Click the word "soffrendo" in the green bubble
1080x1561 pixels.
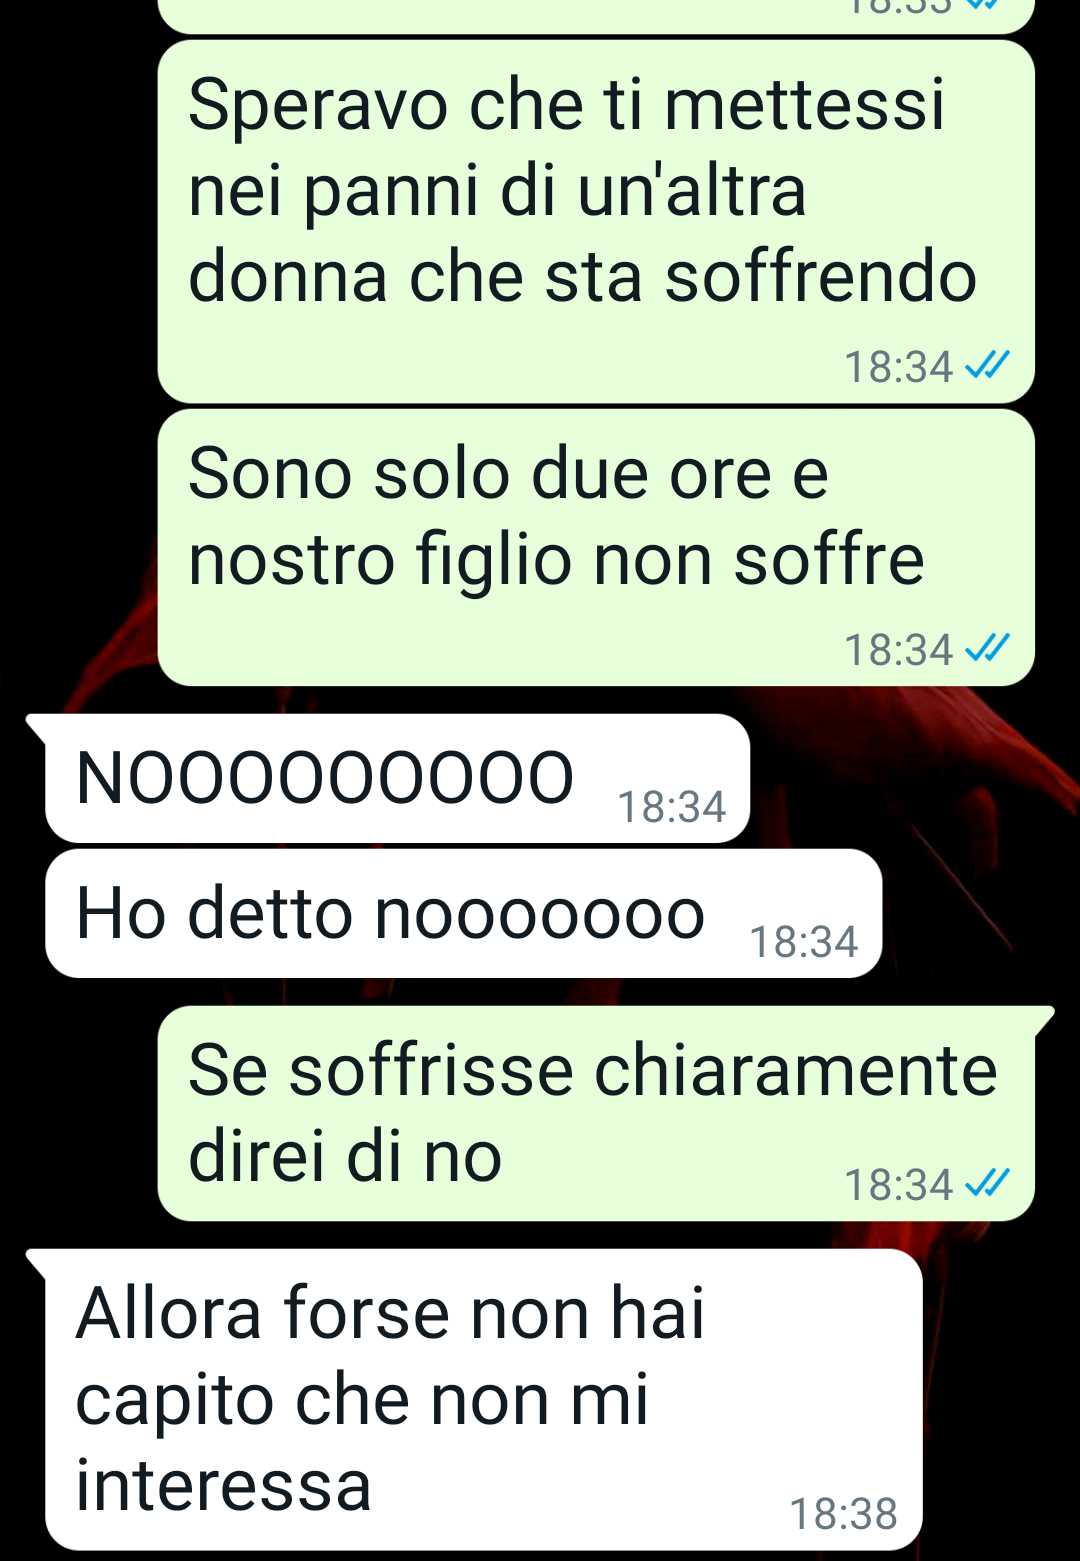pos(820,276)
